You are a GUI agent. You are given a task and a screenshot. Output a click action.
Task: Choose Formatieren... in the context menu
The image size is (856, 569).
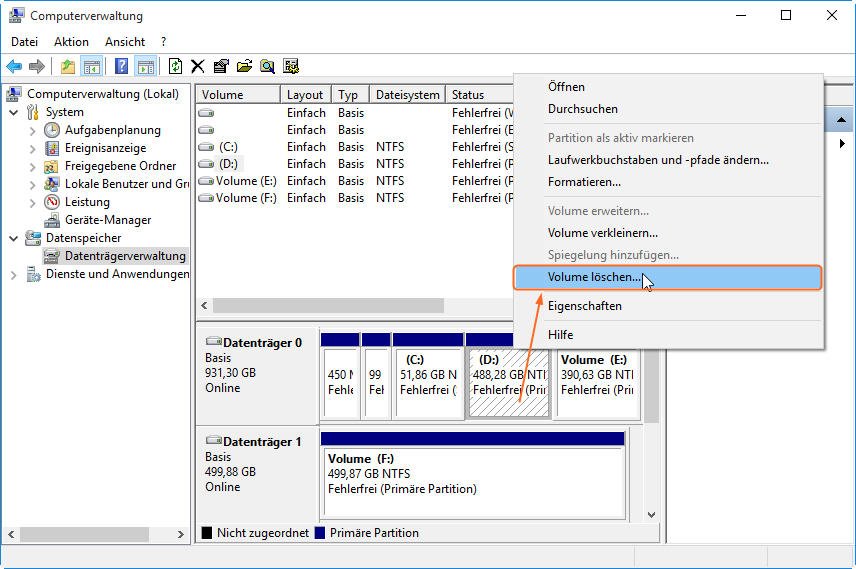668,182
